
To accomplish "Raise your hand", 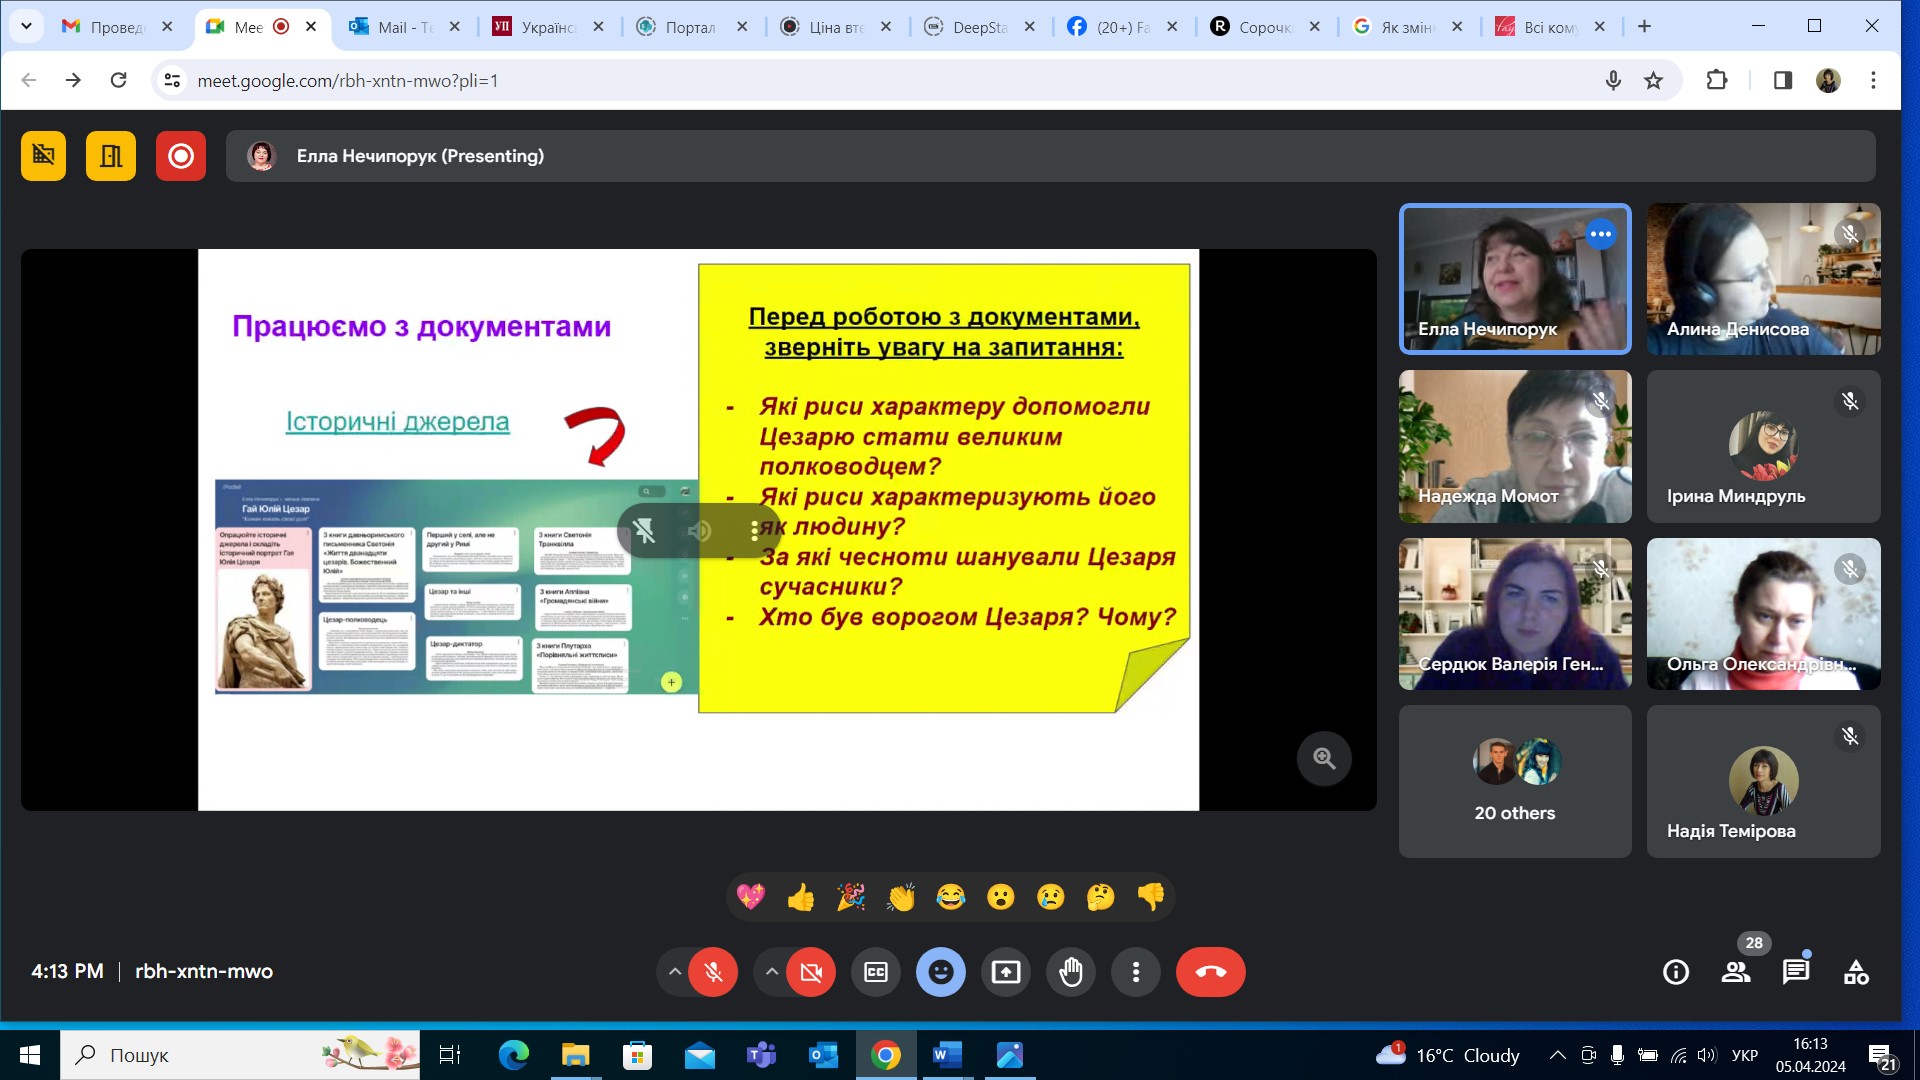I will coord(1071,972).
